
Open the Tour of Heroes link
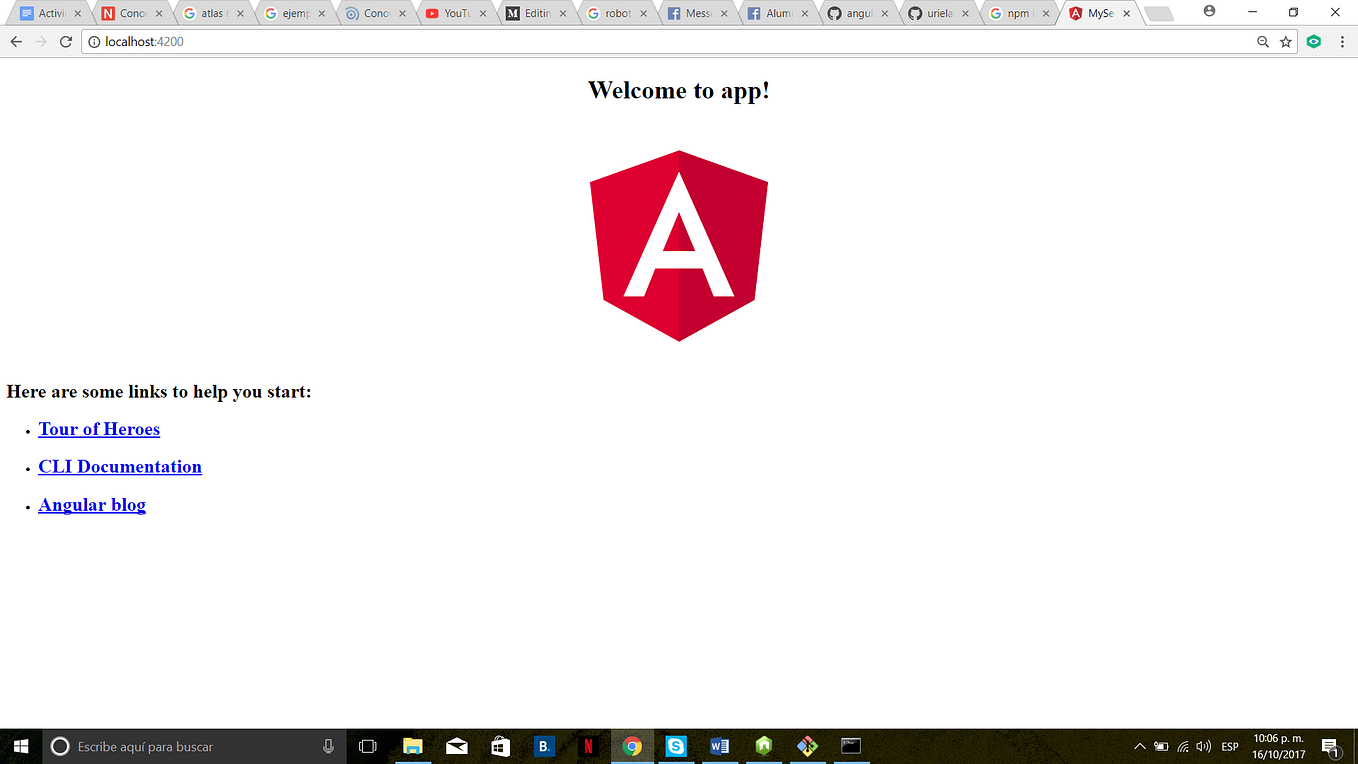98,429
